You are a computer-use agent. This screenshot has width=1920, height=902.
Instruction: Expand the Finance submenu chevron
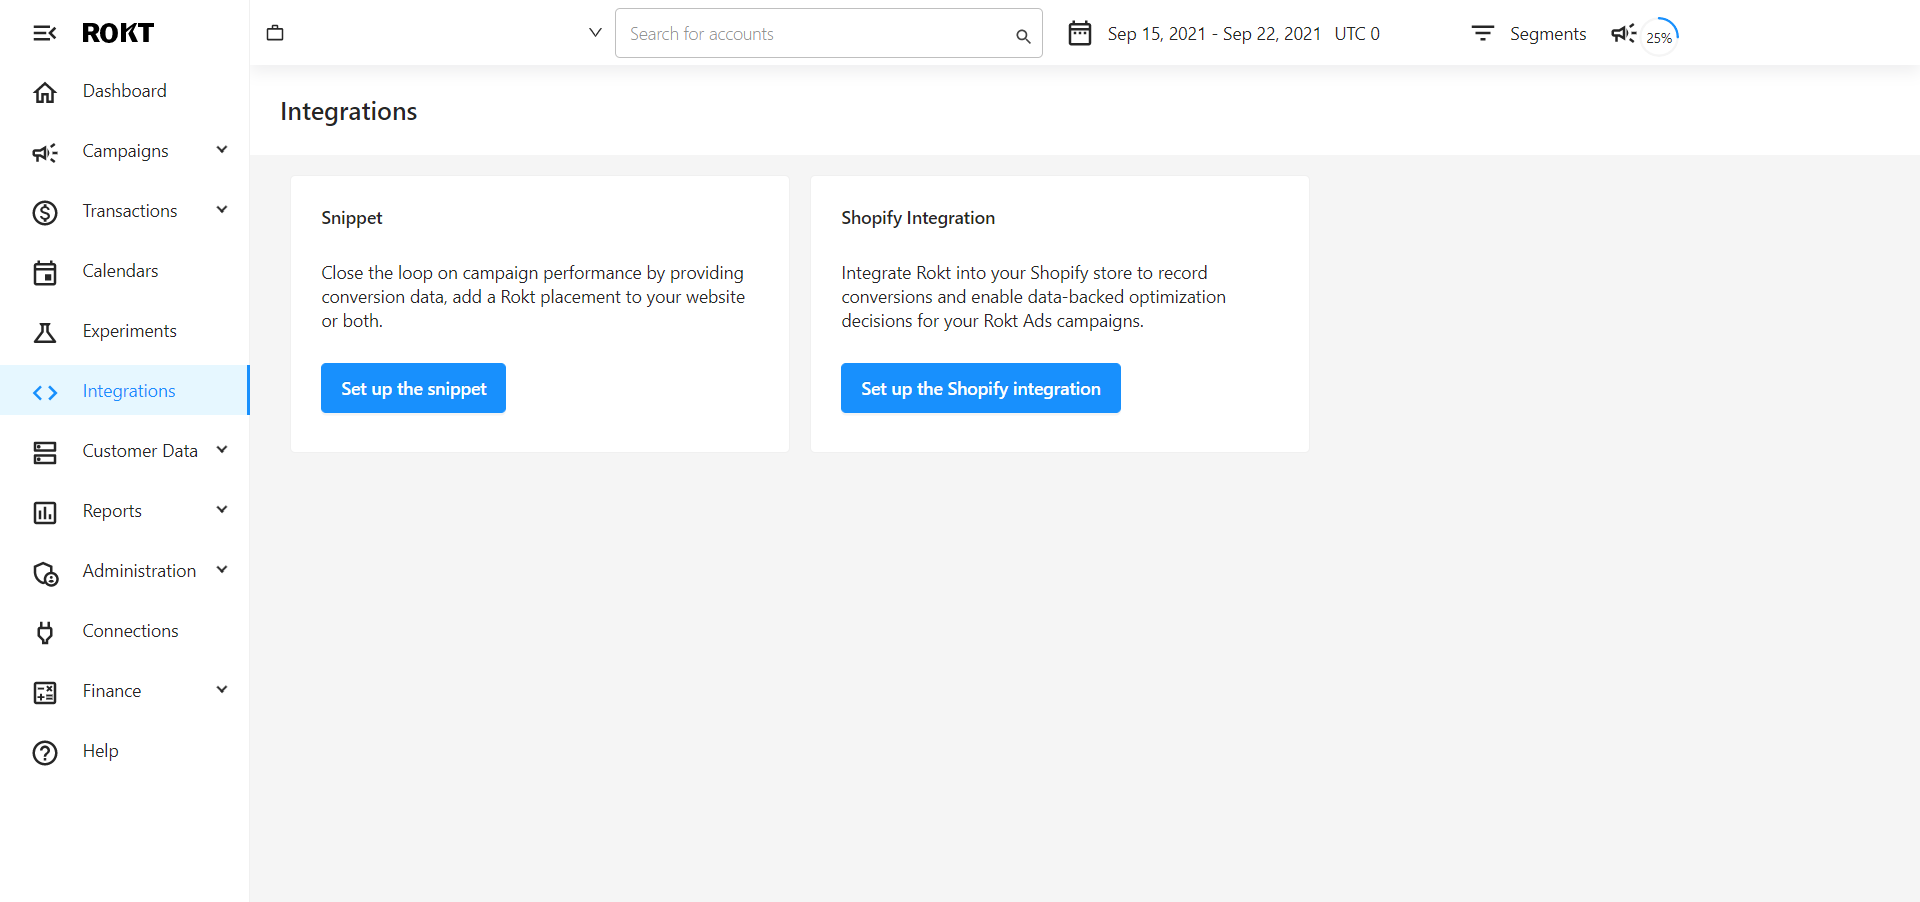[x=222, y=690]
